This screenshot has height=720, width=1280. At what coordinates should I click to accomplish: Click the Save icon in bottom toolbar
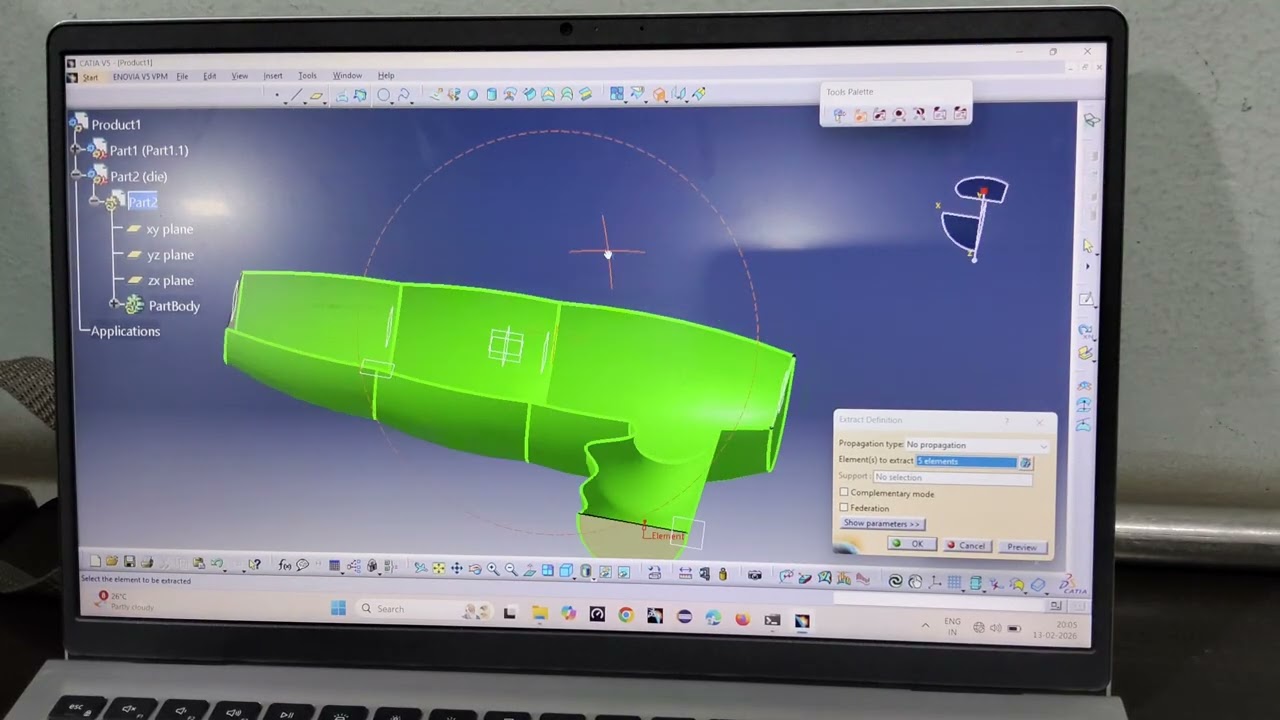pos(129,563)
